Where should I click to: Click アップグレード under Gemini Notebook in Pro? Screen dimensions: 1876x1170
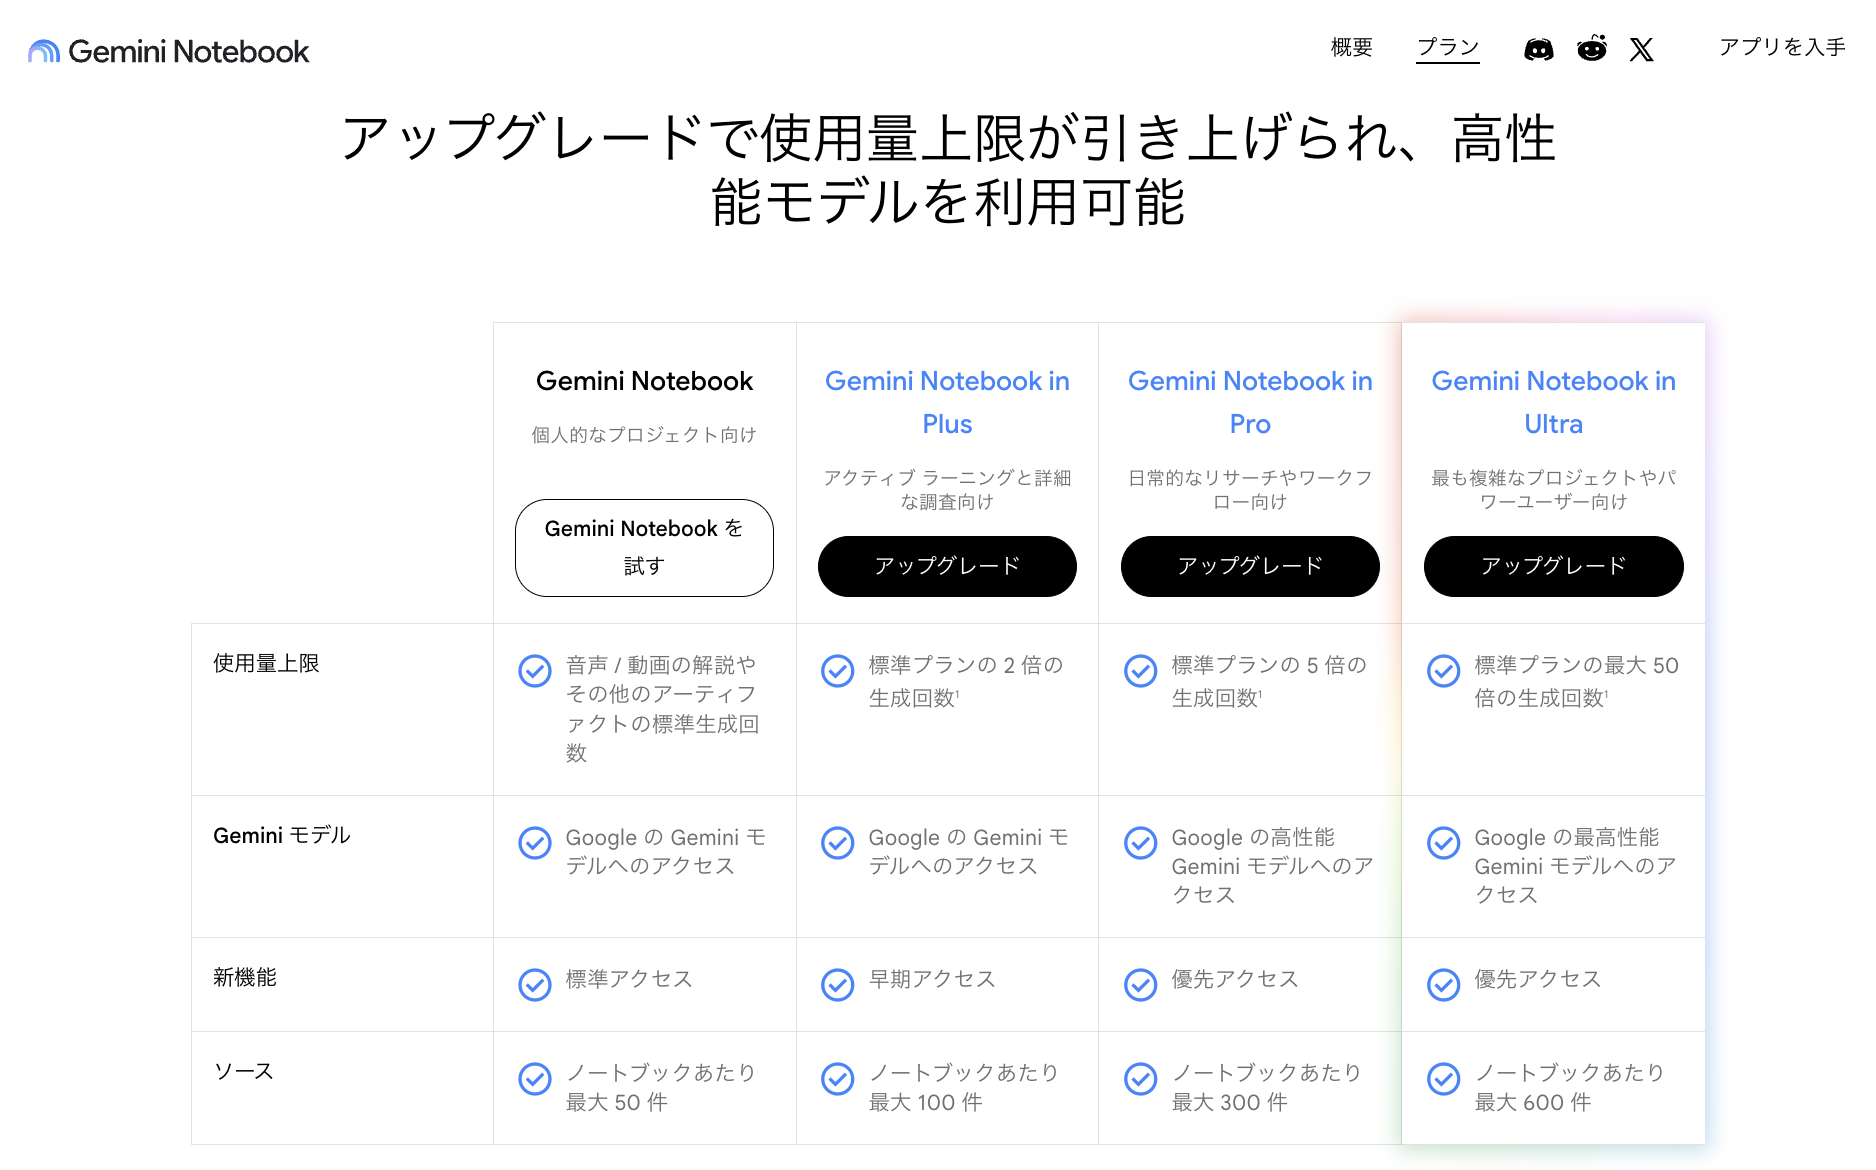[x=1250, y=566]
